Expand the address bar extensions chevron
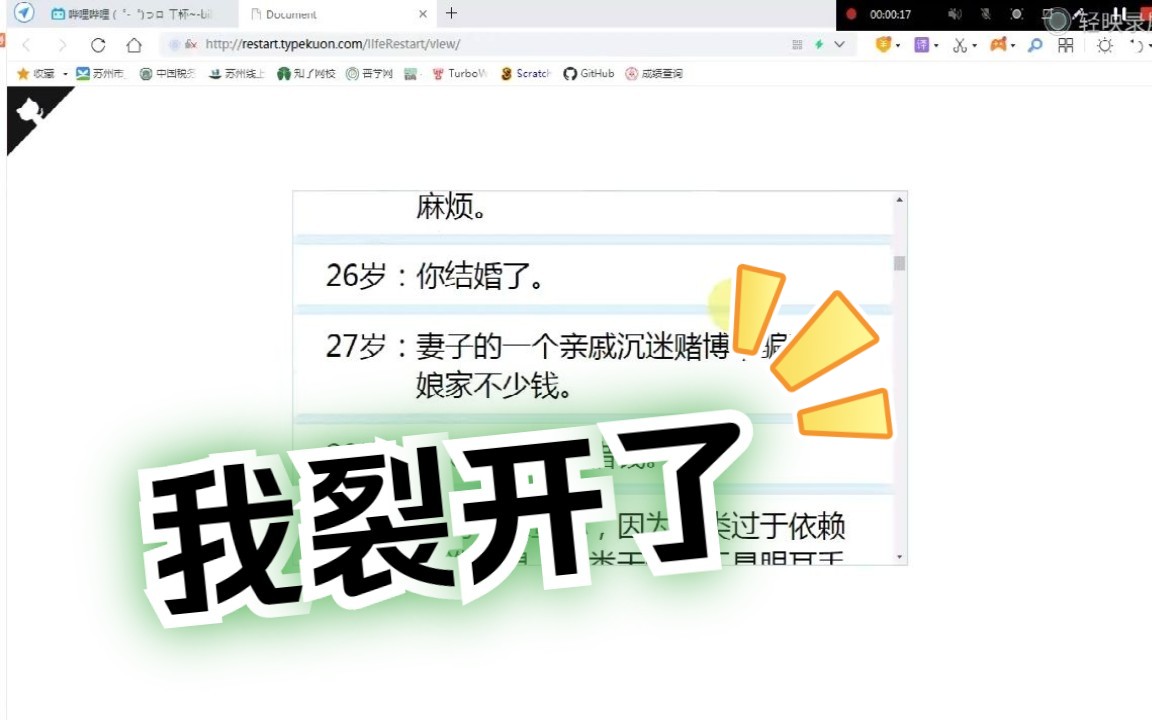Viewport: 1152px width, 720px height. 838,44
